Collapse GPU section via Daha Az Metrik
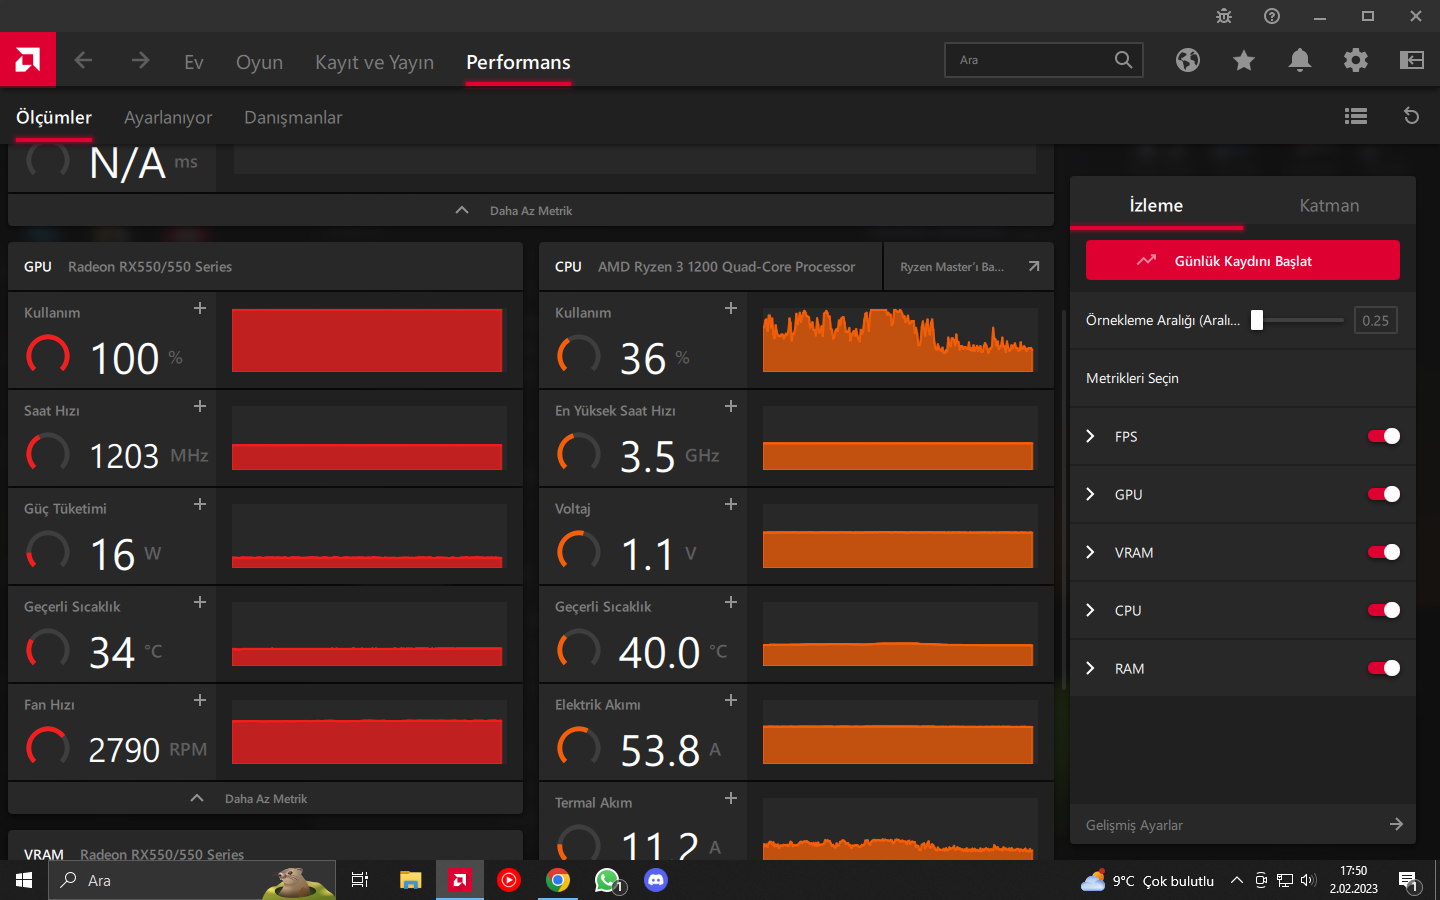This screenshot has height=900, width=1440. tap(265, 798)
